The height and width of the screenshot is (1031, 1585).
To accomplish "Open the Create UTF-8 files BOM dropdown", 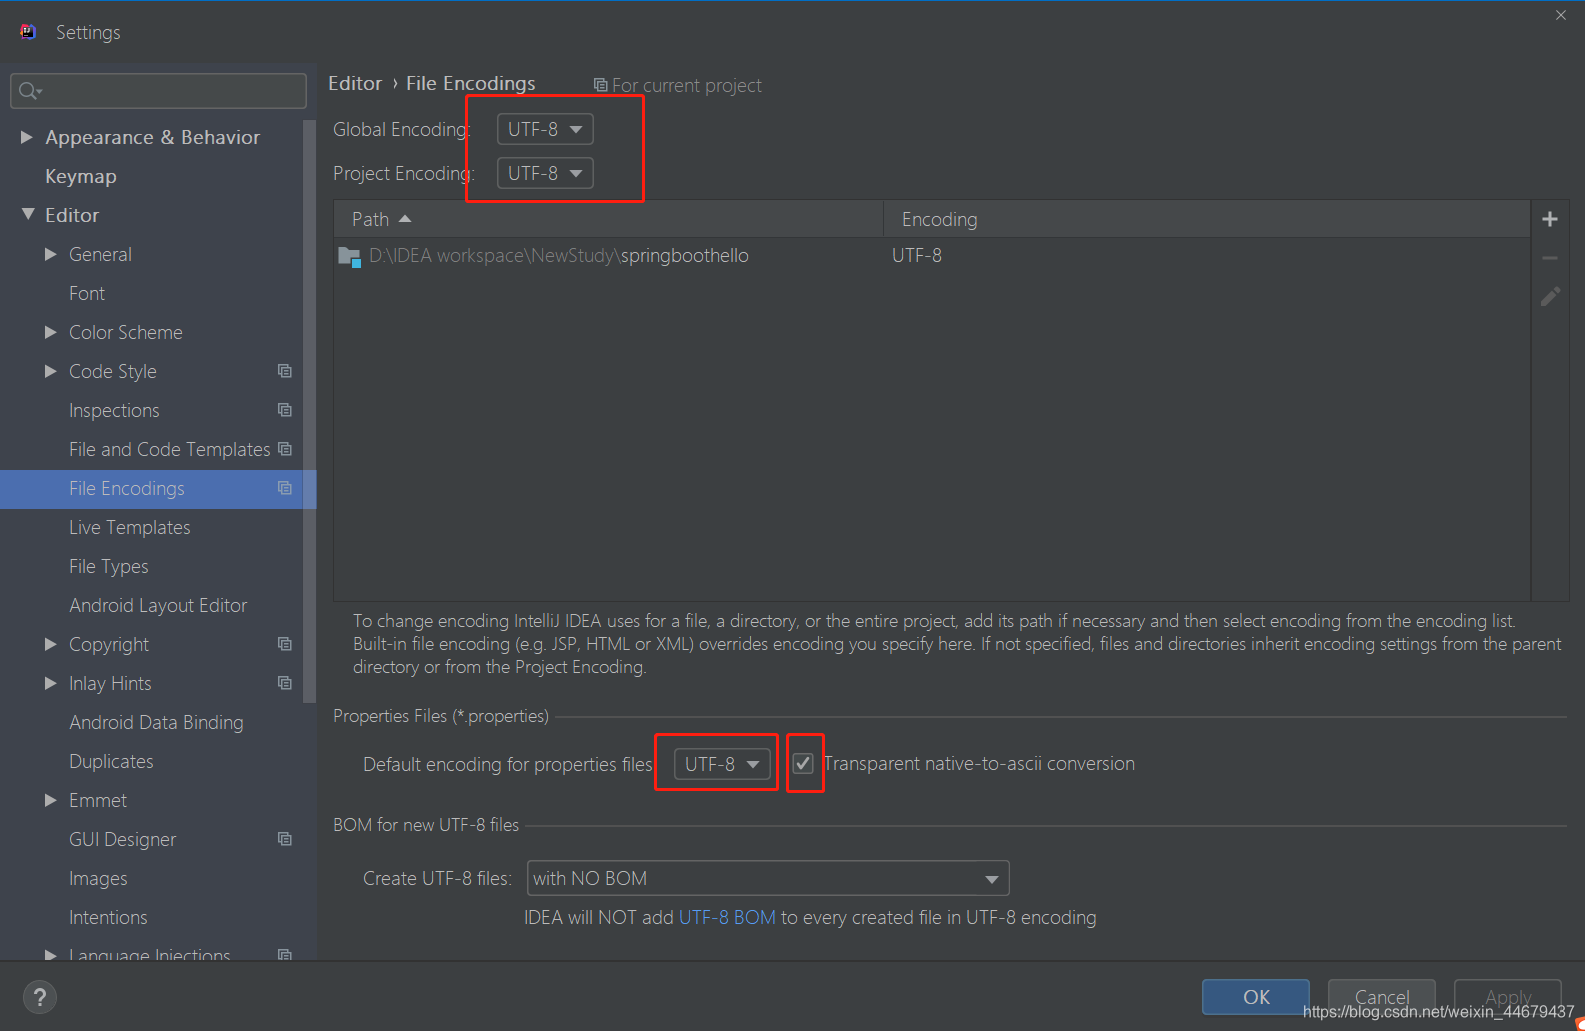I will coord(768,878).
